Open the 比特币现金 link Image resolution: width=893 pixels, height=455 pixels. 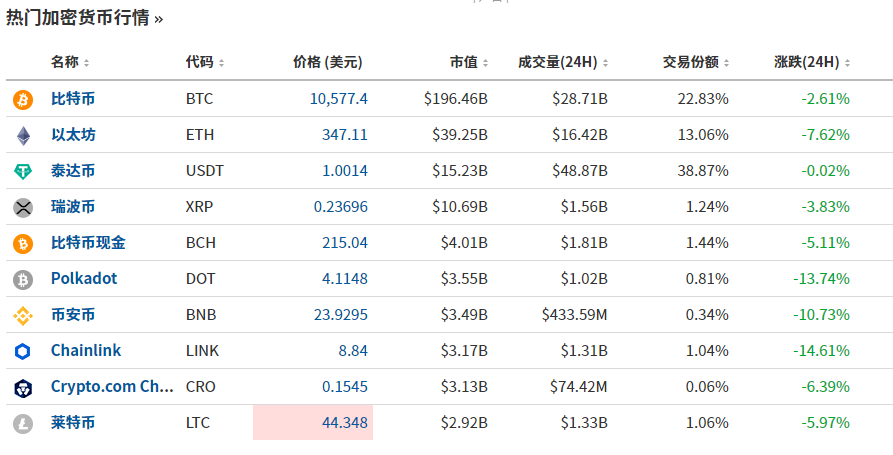click(88, 242)
